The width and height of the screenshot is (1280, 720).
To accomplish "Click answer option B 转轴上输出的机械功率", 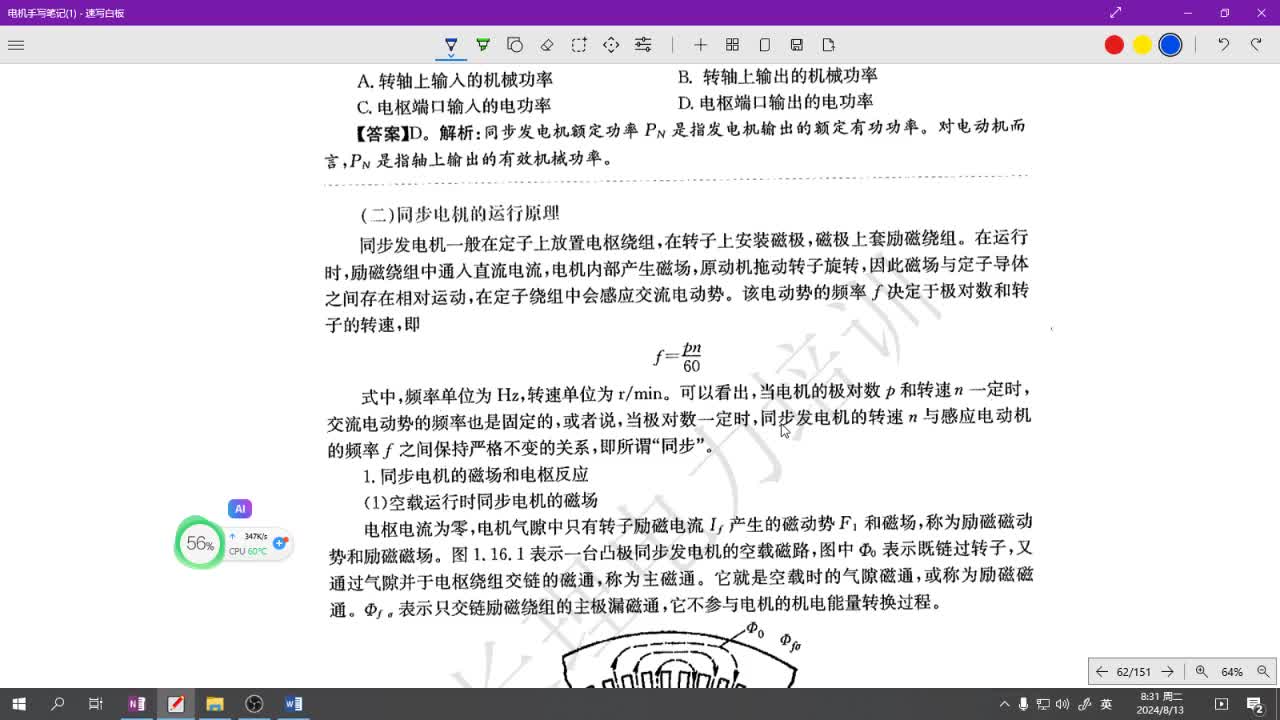I will pyautogui.click(x=778, y=76).
